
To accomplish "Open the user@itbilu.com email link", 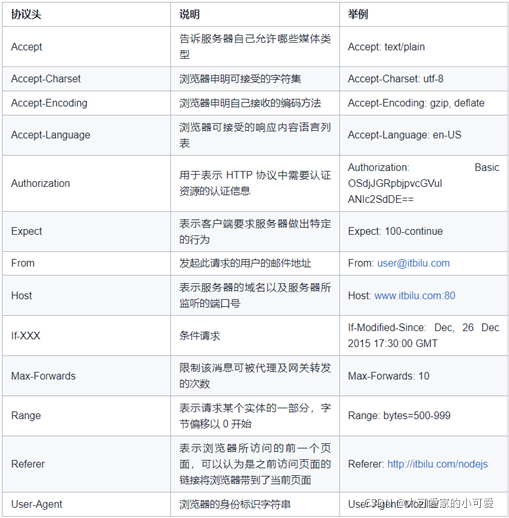I will pos(413,263).
